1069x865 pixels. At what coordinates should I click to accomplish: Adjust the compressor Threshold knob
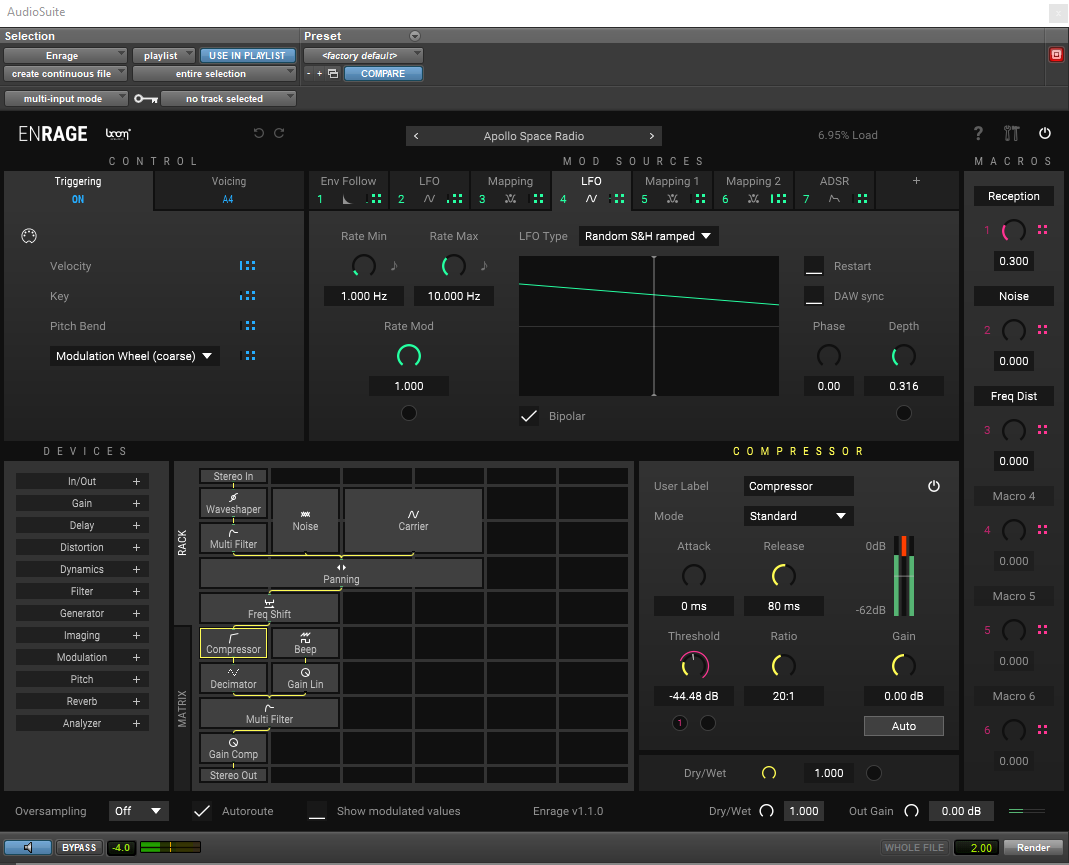[694, 664]
